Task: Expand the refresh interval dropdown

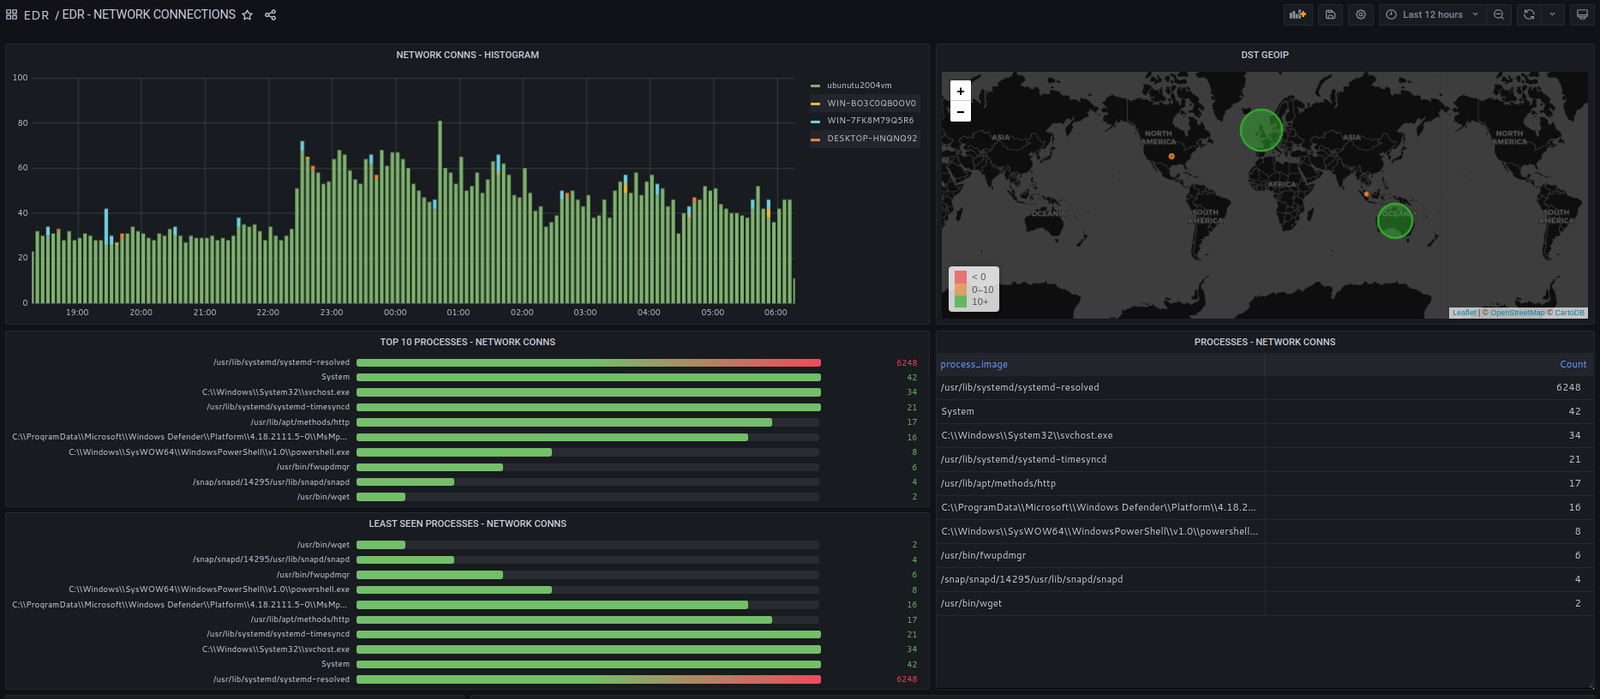Action: [x=1552, y=15]
